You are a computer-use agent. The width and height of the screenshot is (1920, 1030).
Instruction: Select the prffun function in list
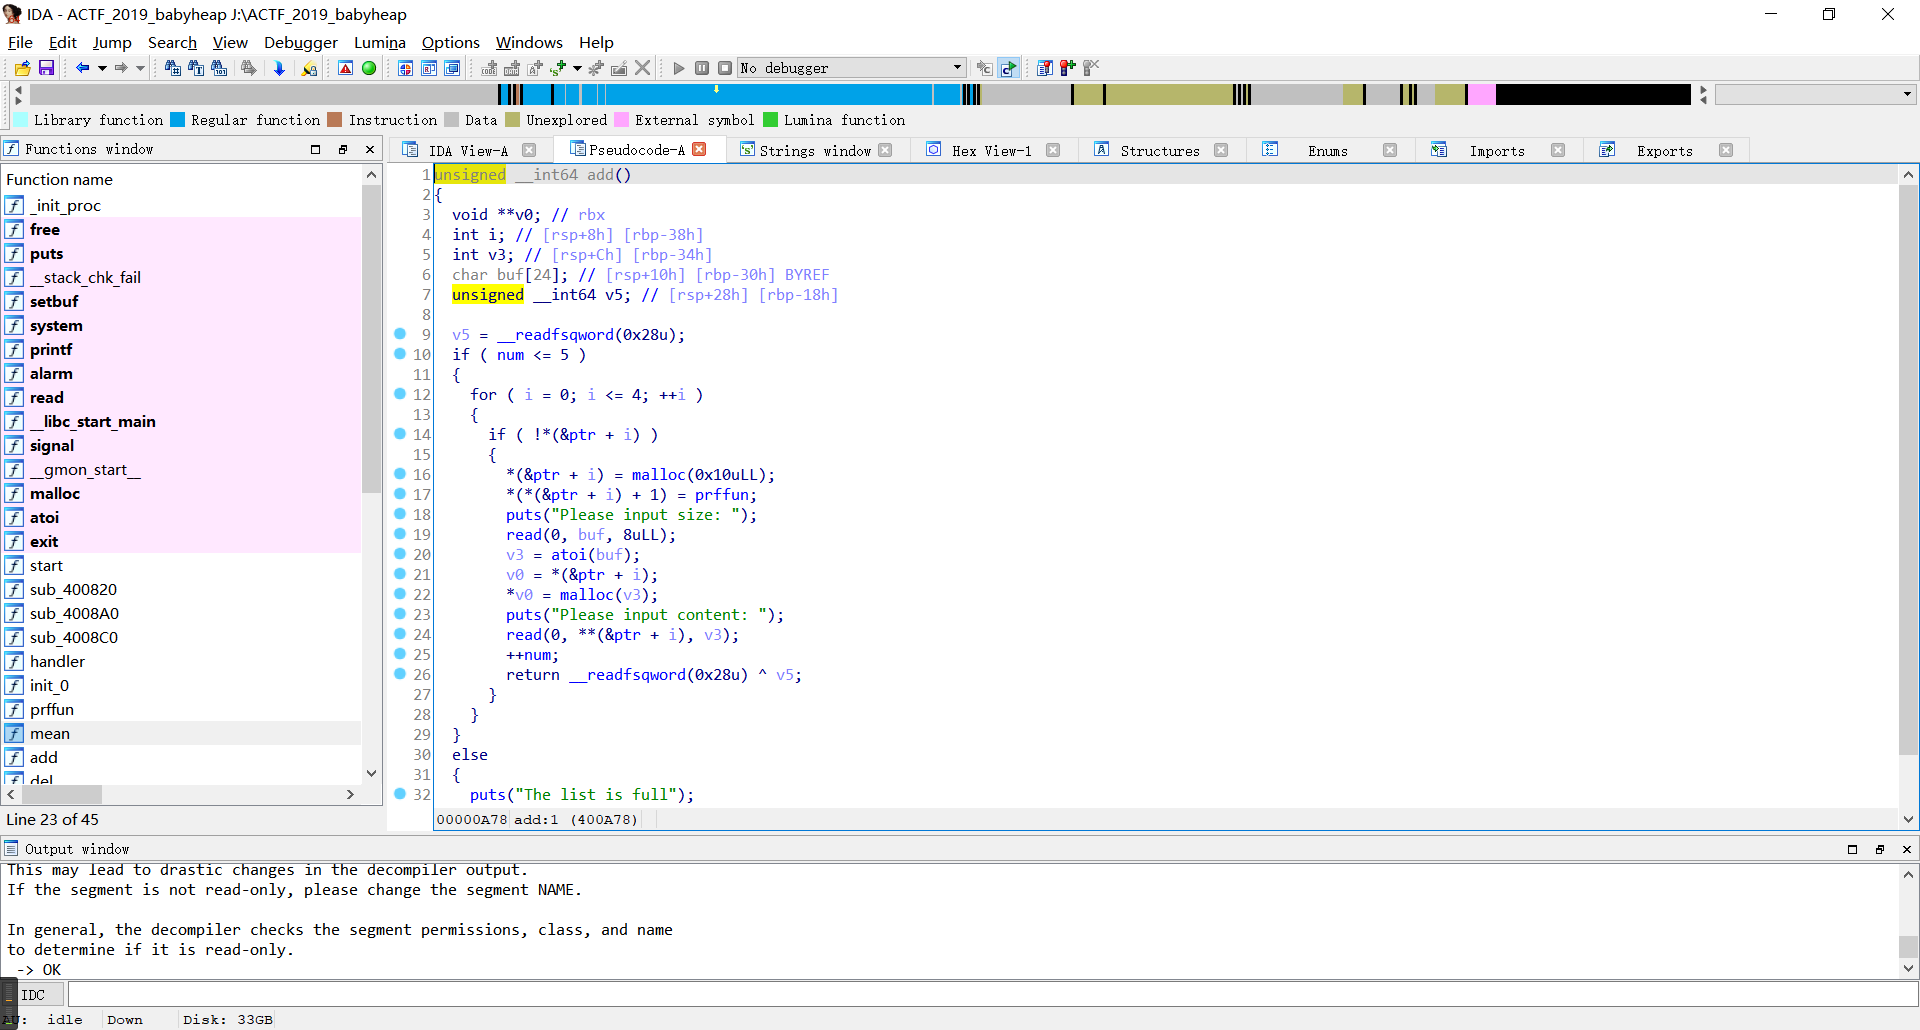tap(52, 709)
